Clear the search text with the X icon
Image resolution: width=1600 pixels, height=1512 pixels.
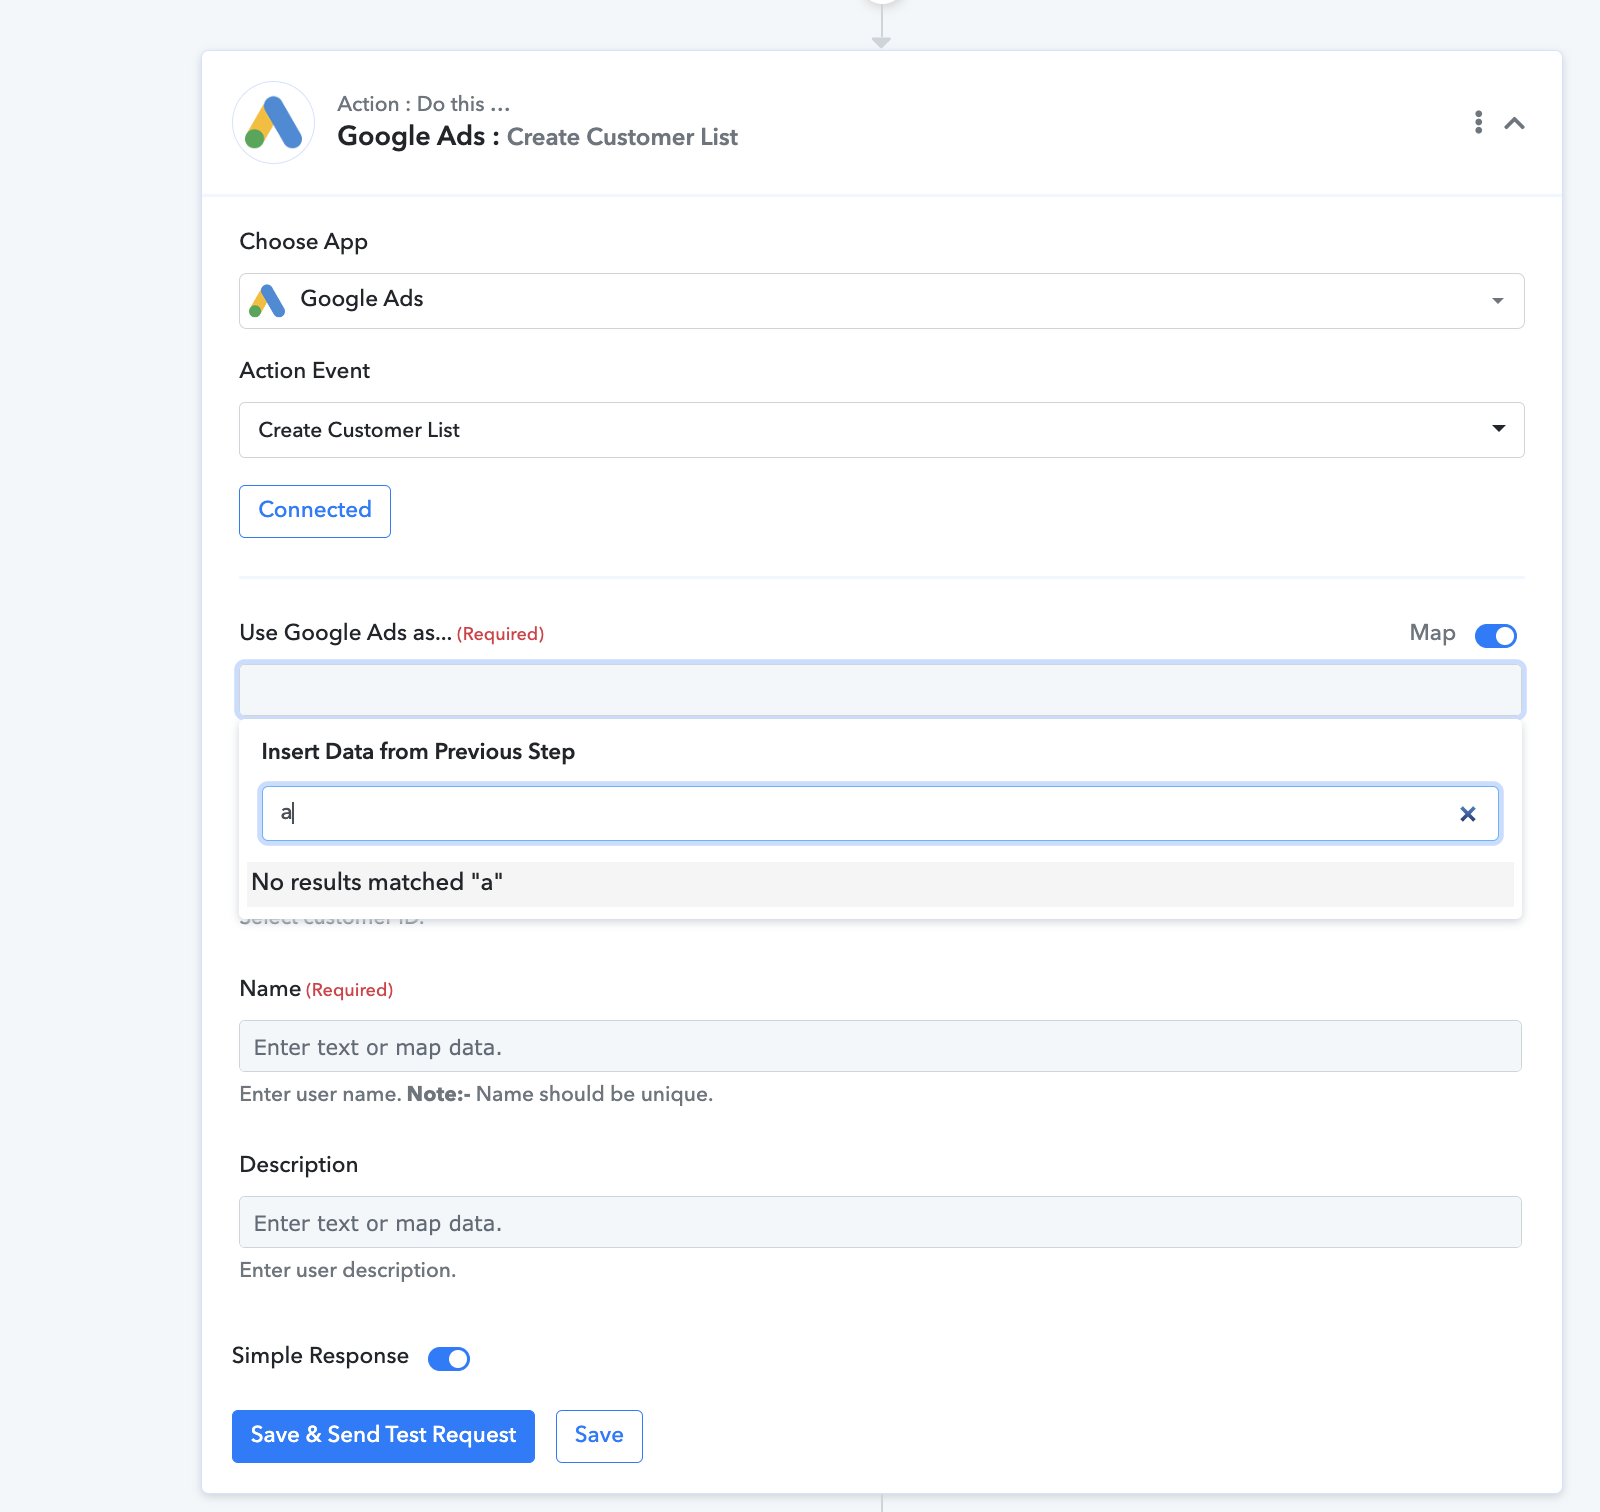[1467, 814]
